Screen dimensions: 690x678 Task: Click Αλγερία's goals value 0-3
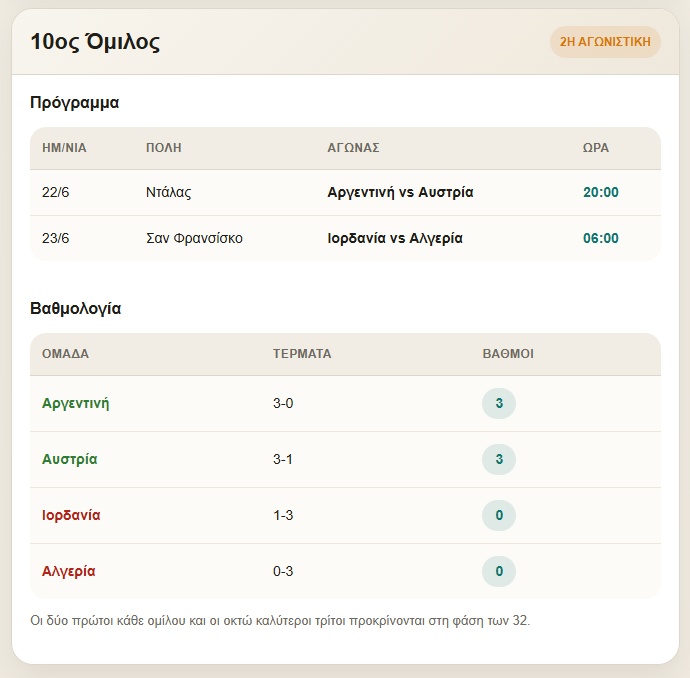pos(283,571)
